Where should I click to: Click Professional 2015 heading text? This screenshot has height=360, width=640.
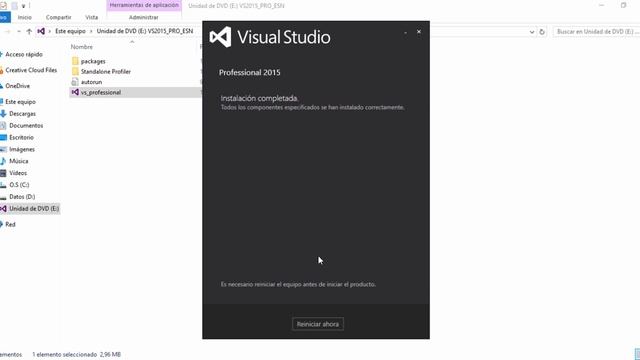point(249,73)
